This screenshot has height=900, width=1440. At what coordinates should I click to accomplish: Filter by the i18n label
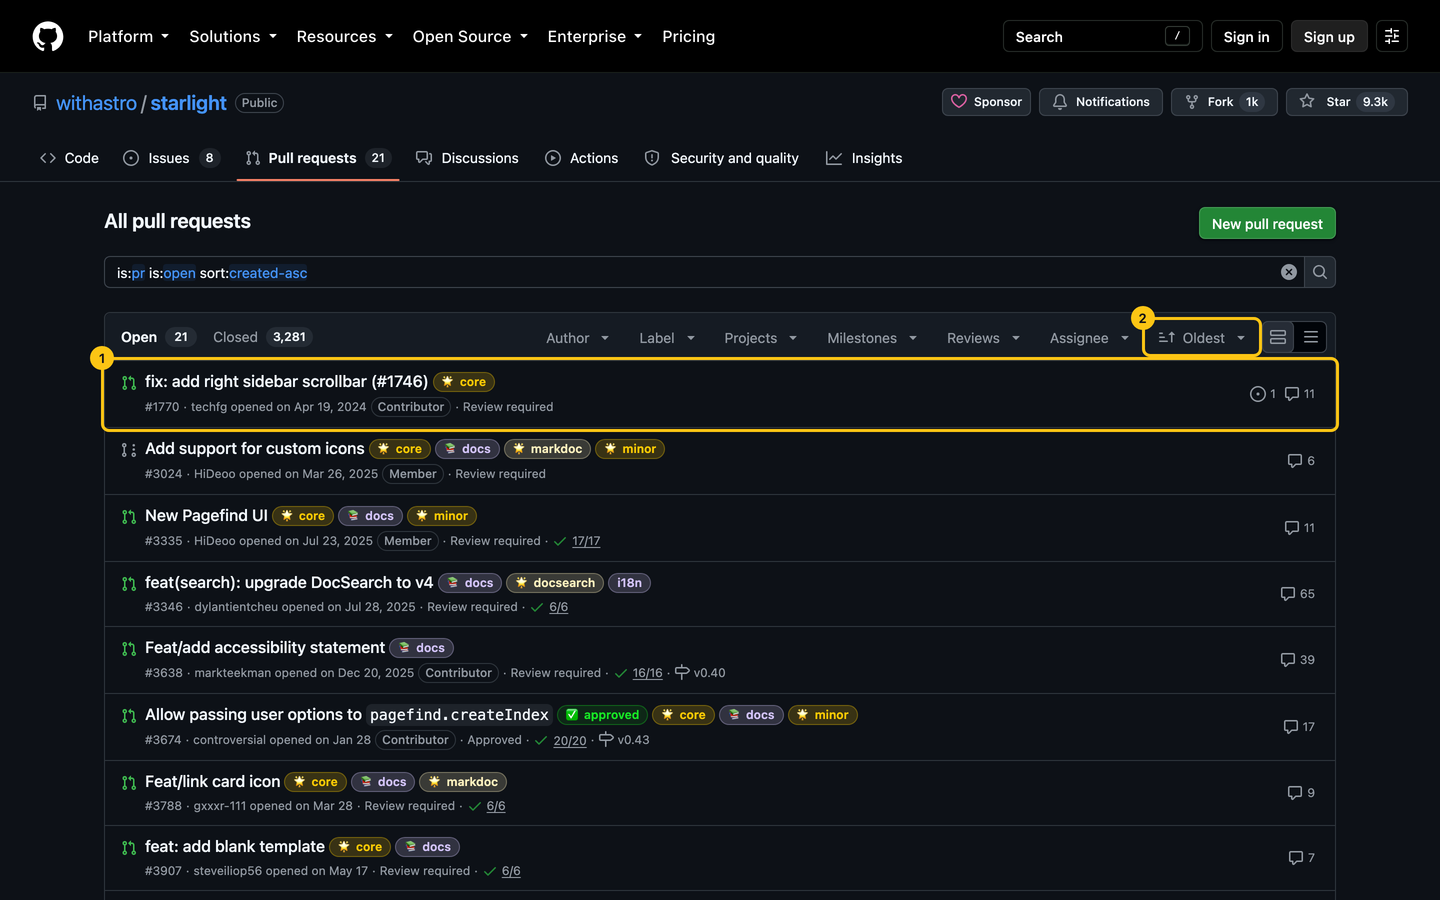(629, 583)
